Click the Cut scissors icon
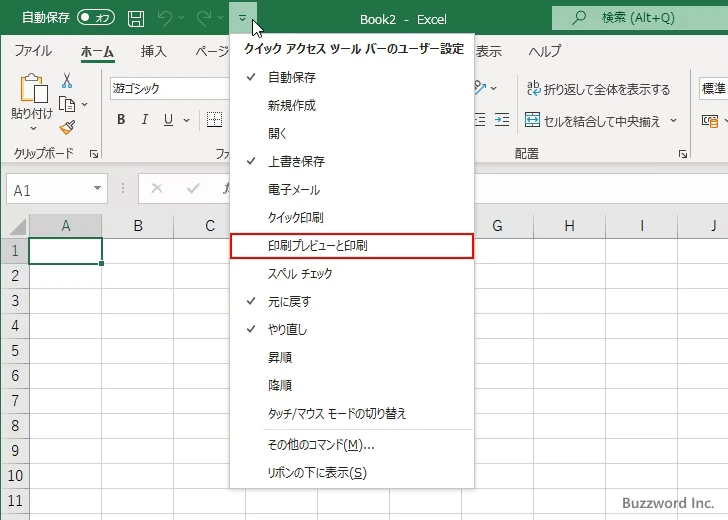 pyautogui.click(x=67, y=81)
